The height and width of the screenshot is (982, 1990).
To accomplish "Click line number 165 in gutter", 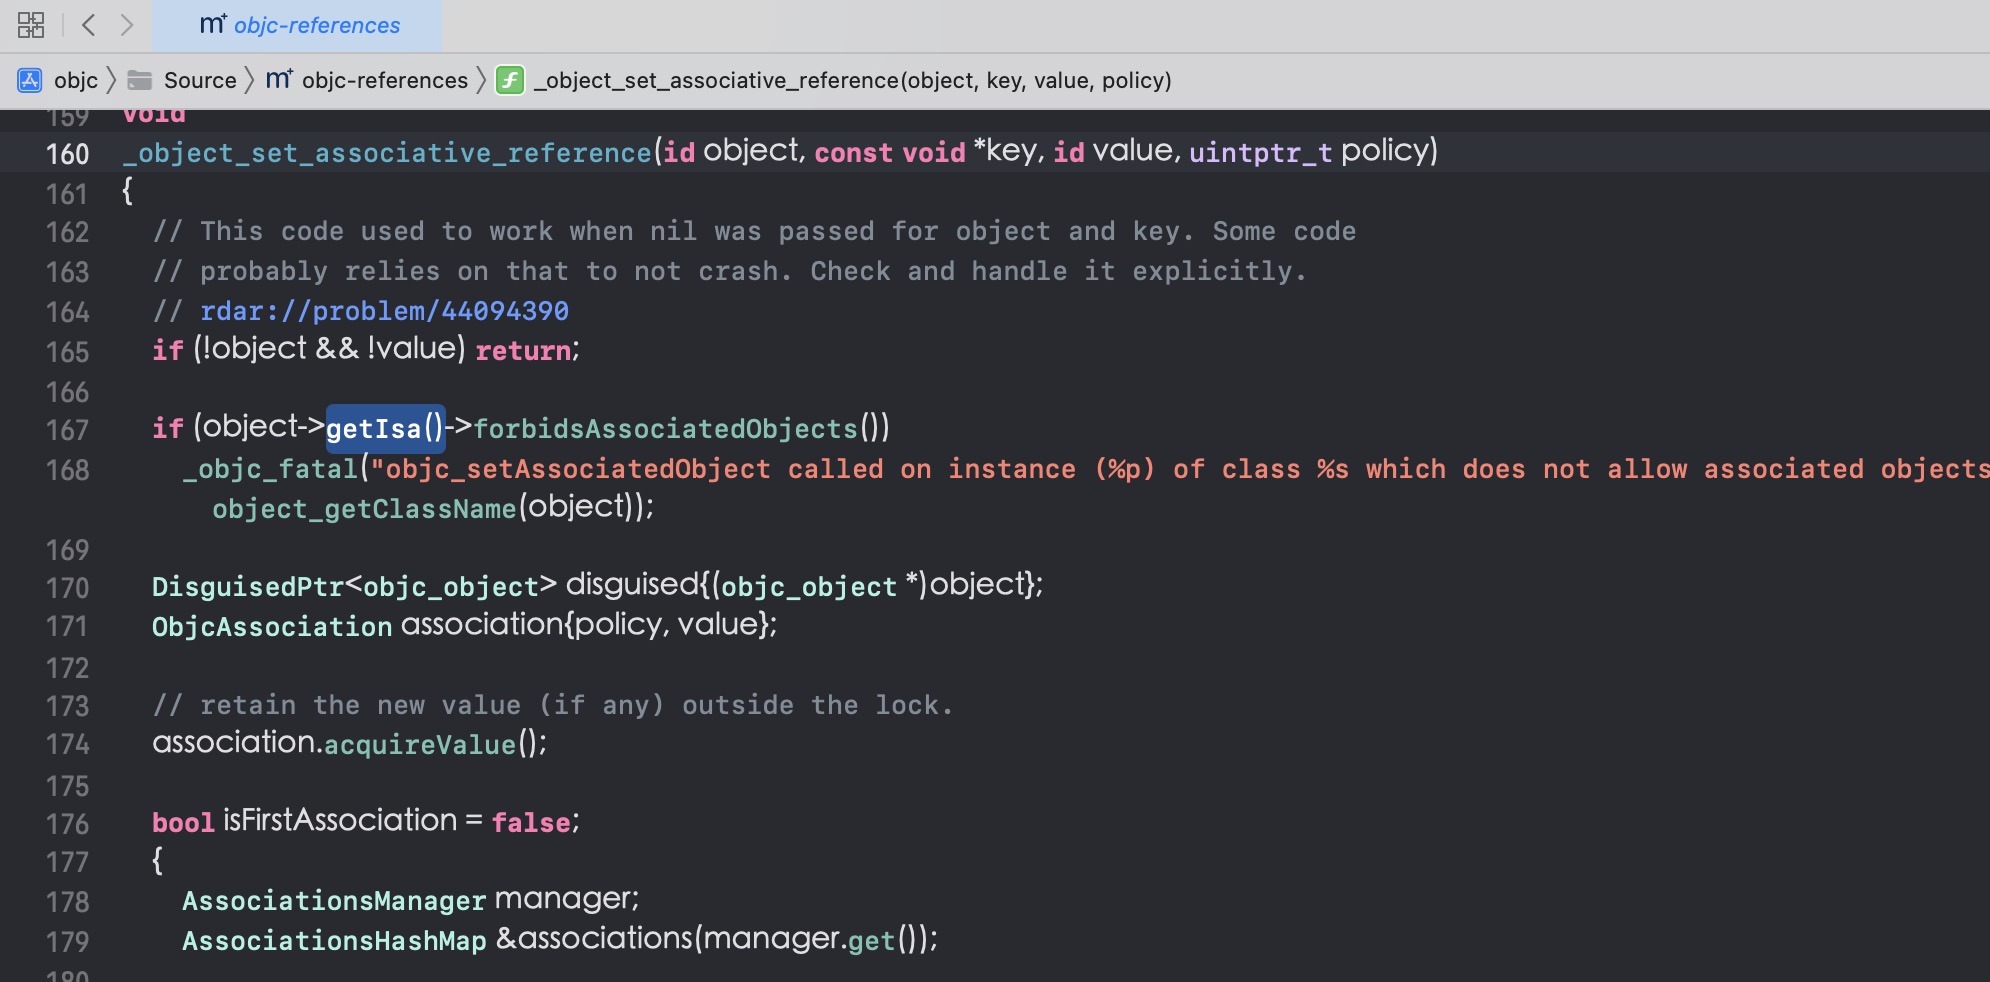I will coord(67,352).
